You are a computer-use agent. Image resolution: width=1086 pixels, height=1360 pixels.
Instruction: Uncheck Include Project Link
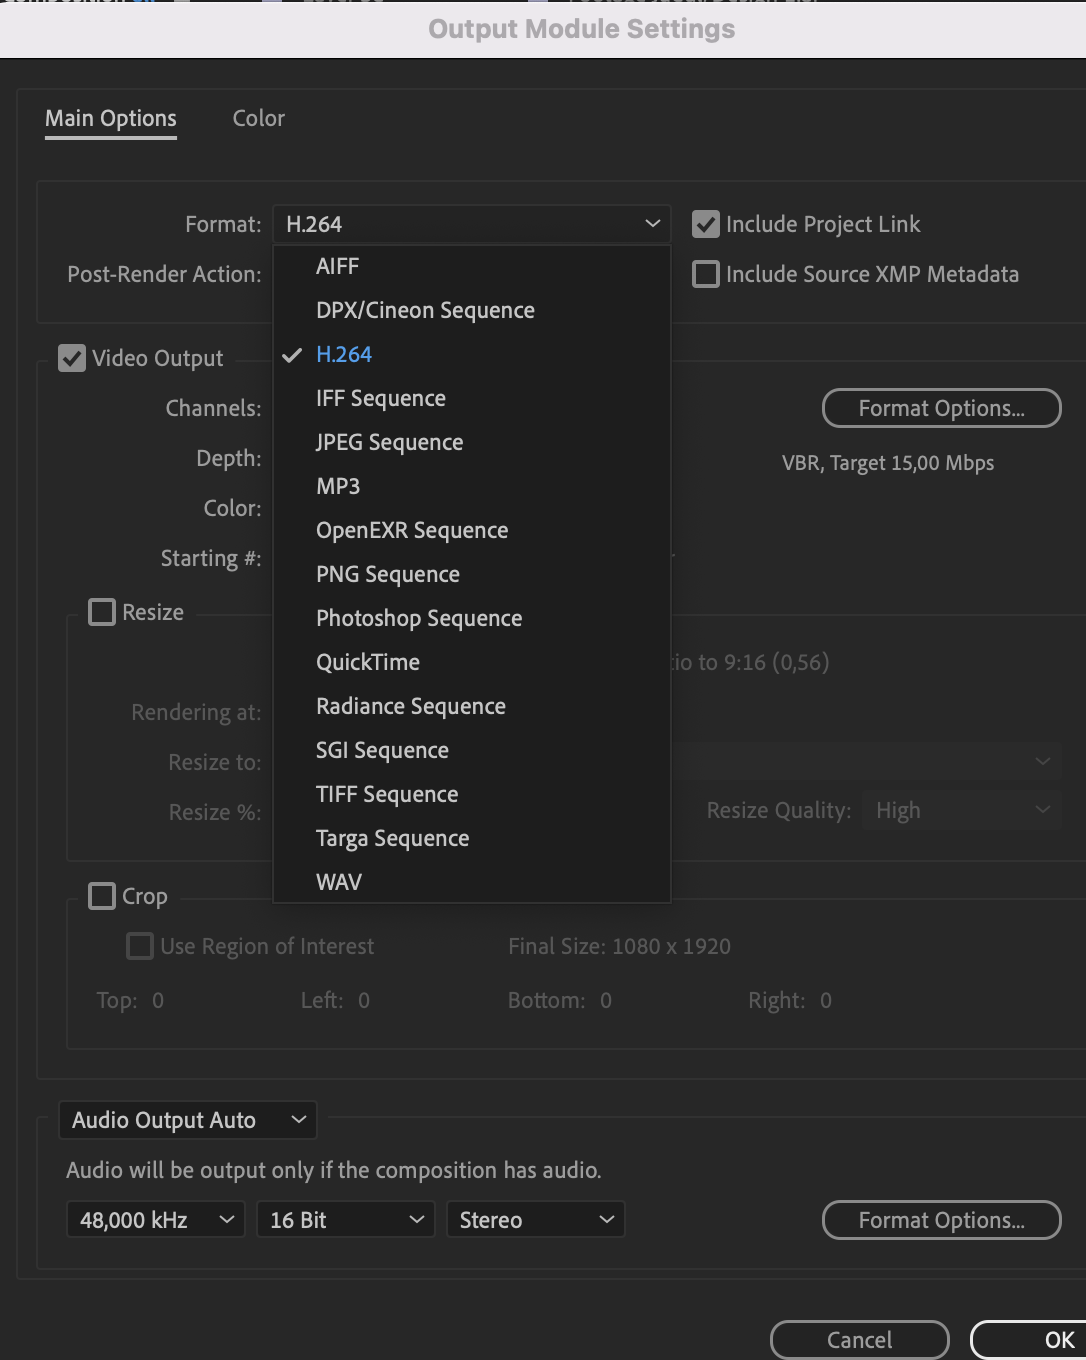pyautogui.click(x=706, y=224)
